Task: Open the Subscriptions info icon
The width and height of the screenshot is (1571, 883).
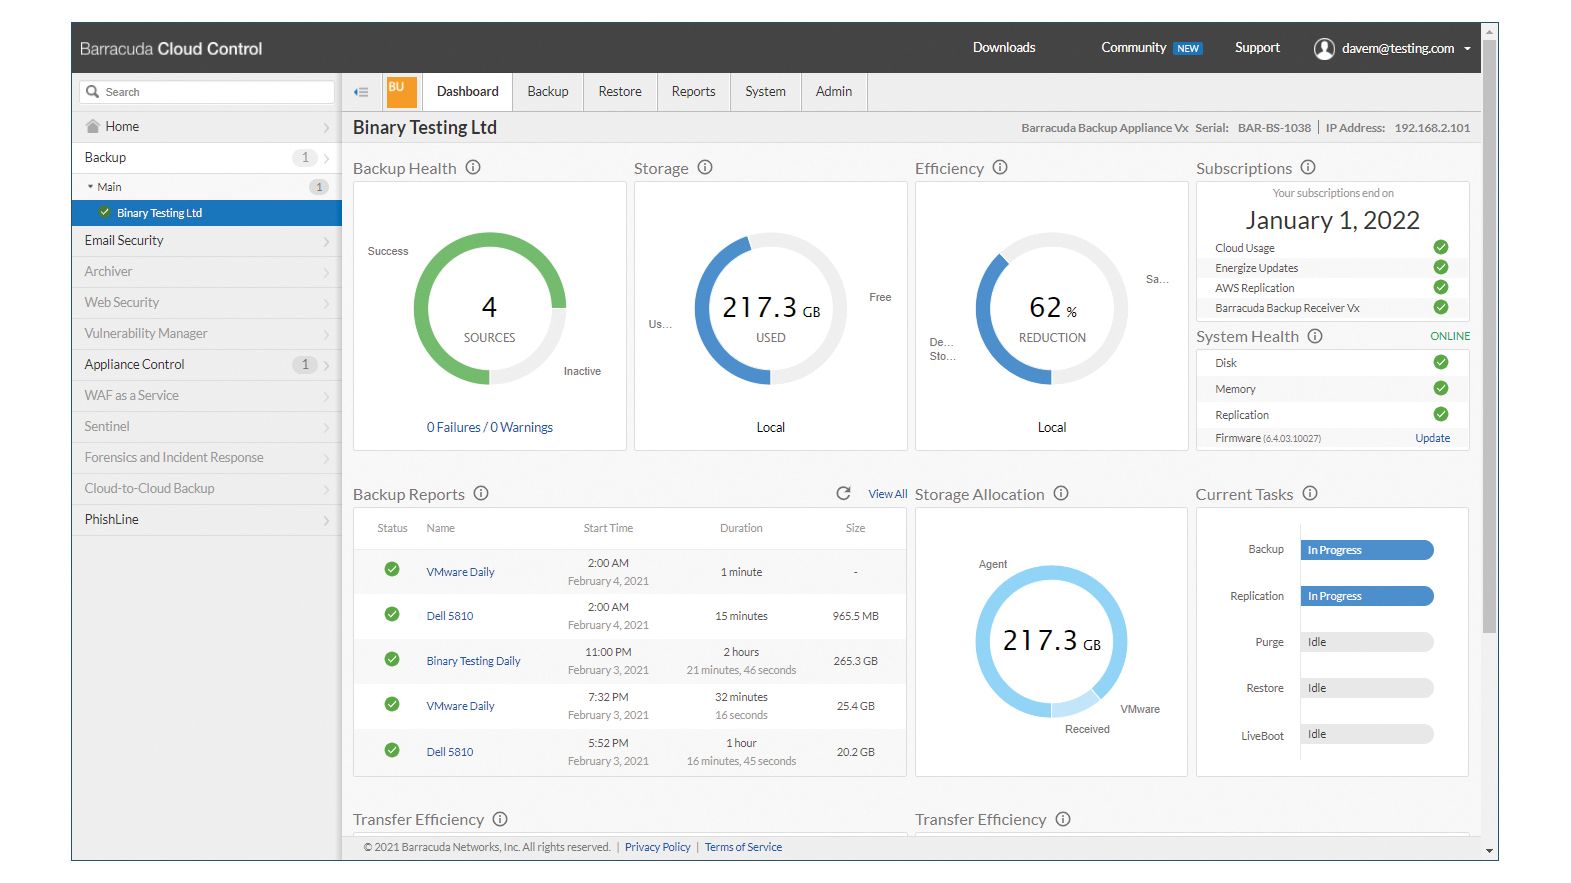Action: click(x=1308, y=168)
